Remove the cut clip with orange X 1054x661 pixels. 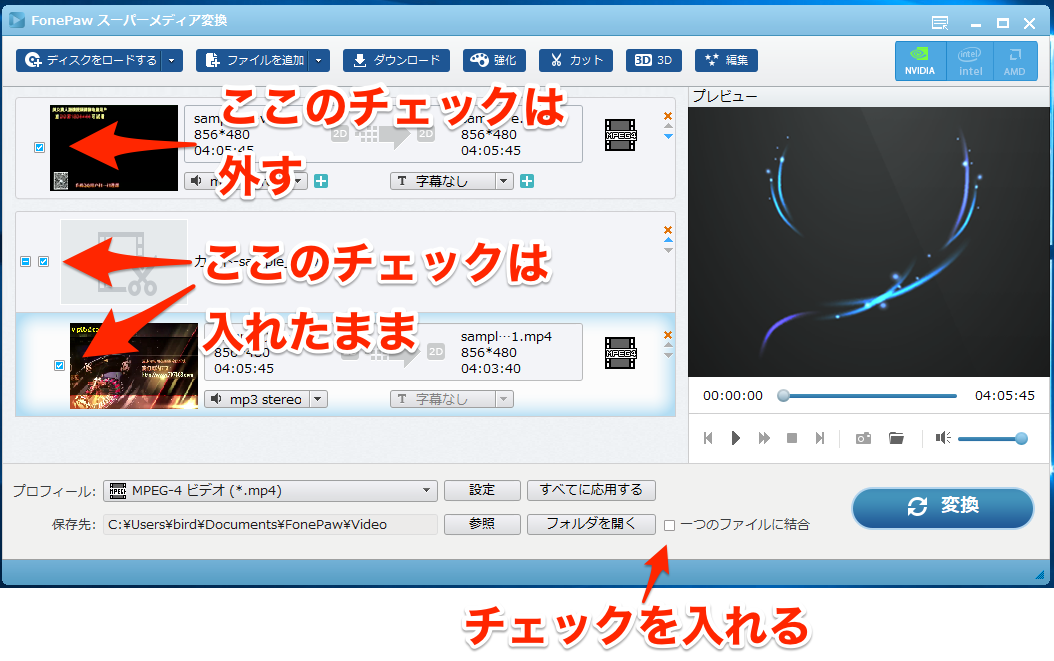coord(667,335)
